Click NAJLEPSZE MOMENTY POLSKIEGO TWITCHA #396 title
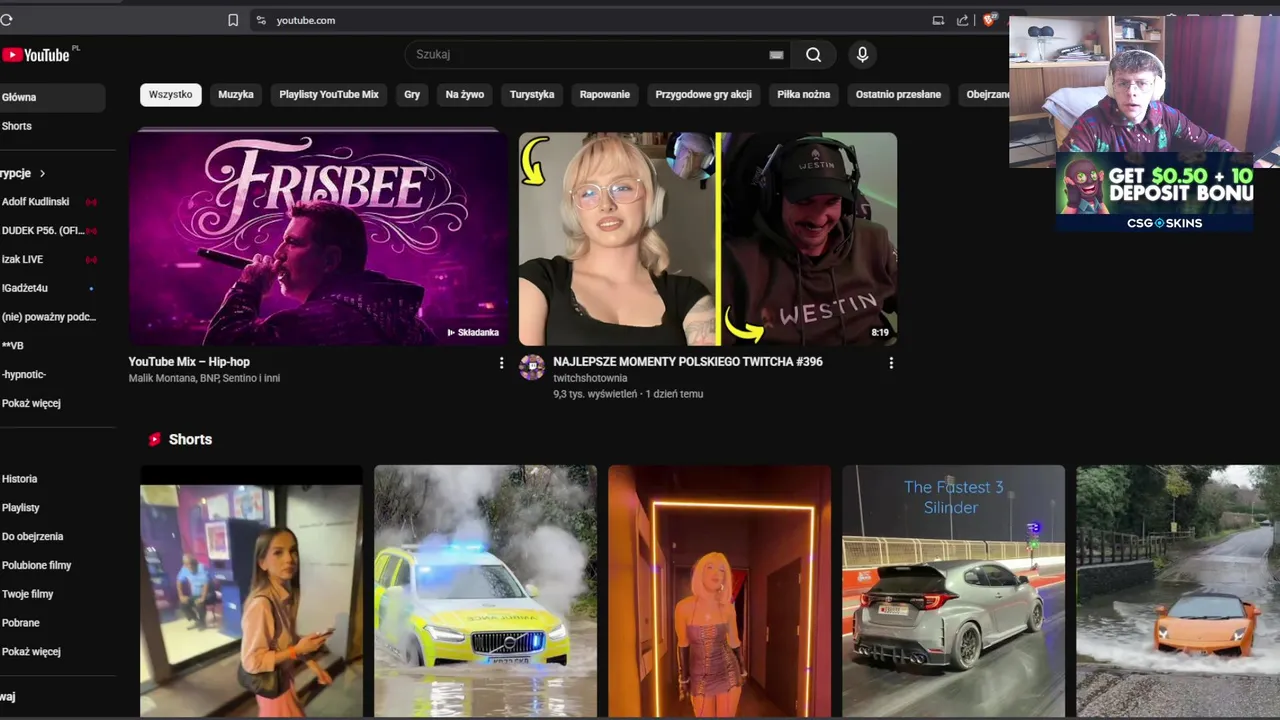 pyautogui.click(x=688, y=362)
